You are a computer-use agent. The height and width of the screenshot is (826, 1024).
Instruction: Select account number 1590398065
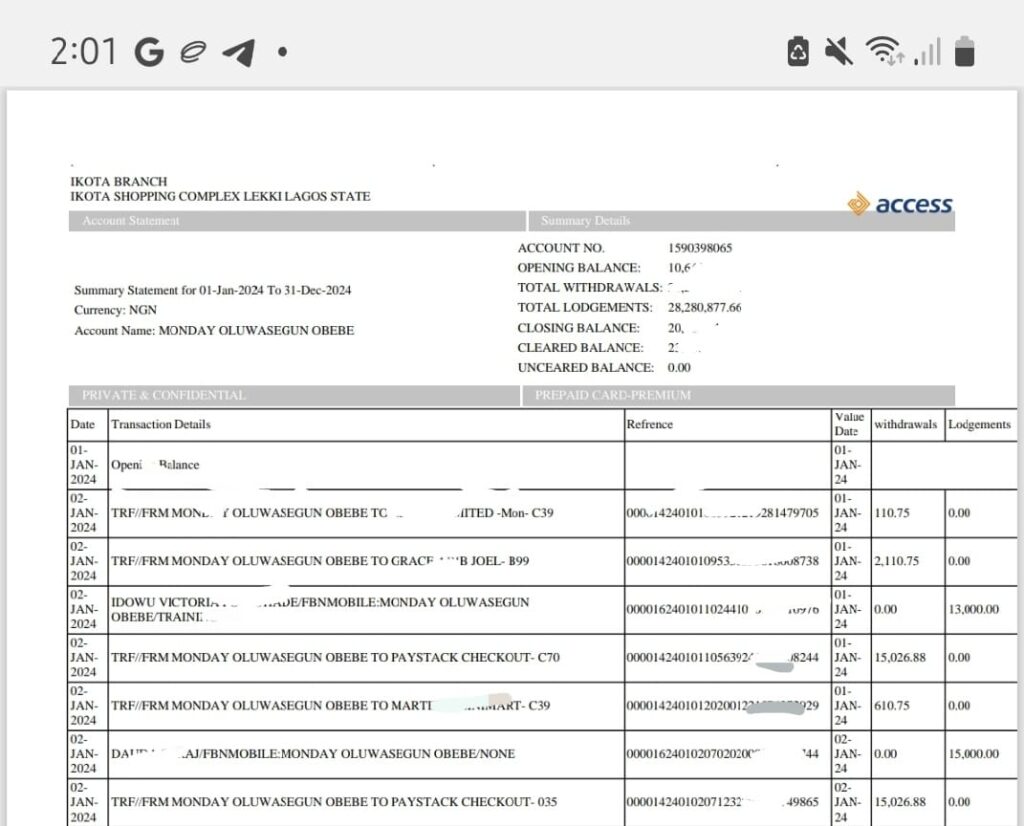700,248
